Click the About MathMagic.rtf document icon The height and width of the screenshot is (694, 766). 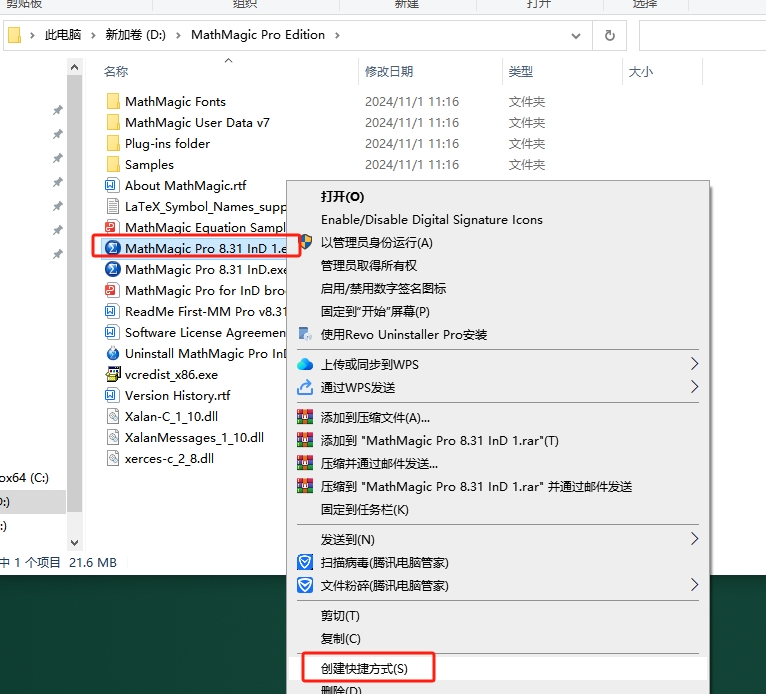[111, 185]
